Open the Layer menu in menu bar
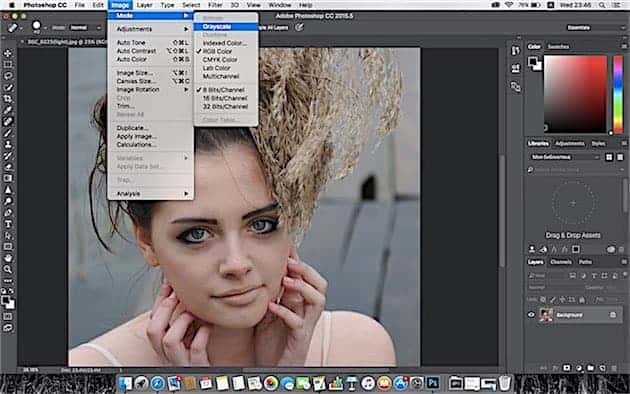This screenshot has width=630, height=394. (x=144, y=5)
